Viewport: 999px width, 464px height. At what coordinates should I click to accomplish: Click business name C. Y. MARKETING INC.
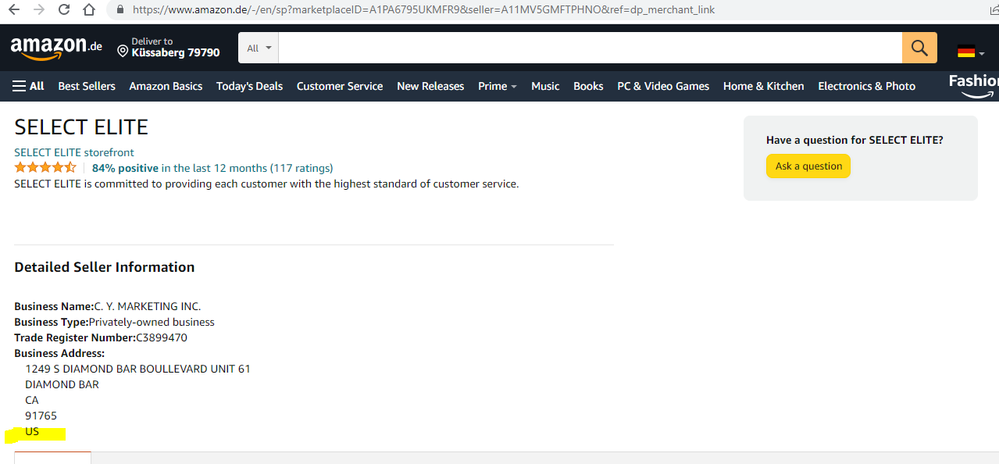point(147,307)
